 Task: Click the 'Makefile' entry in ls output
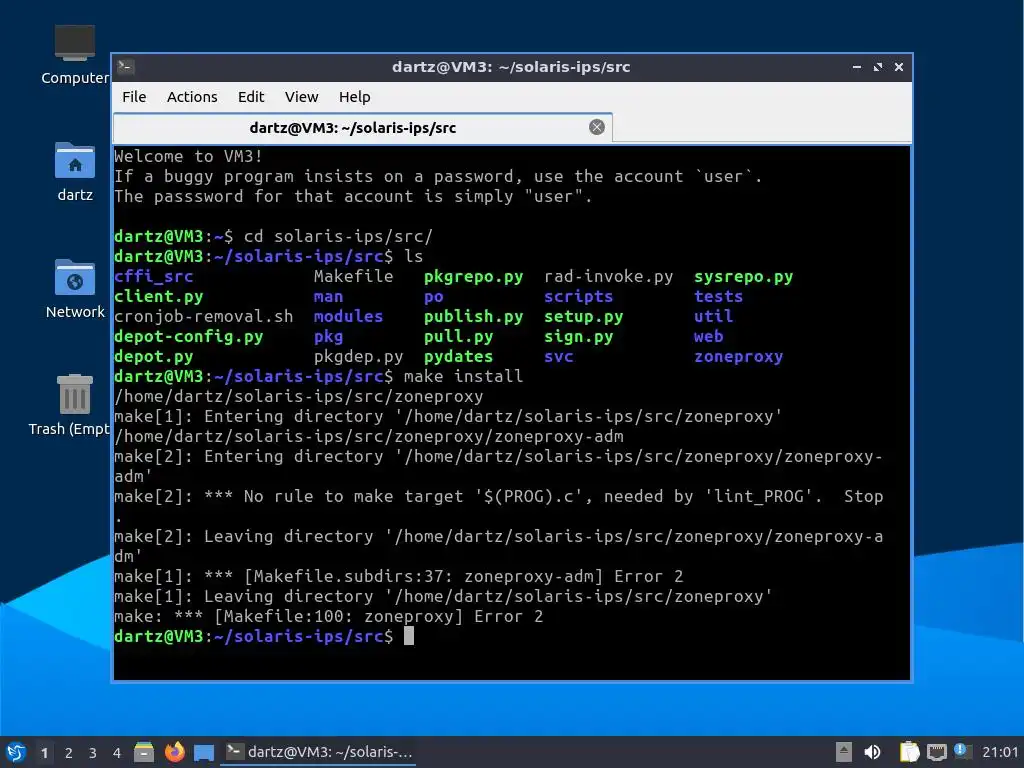pyautogui.click(x=353, y=276)
